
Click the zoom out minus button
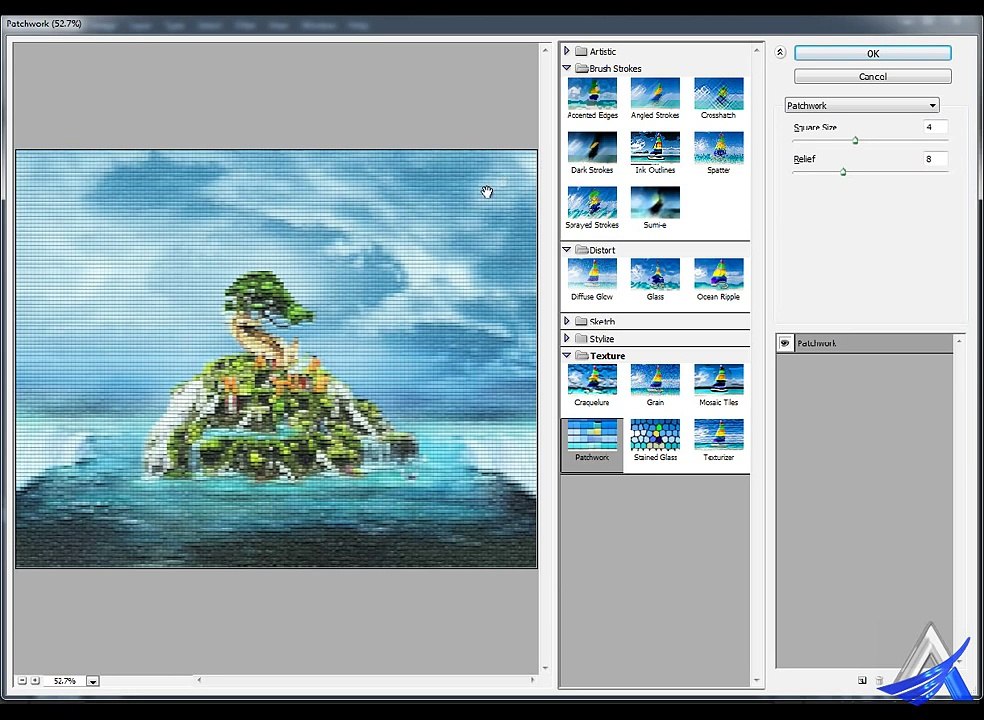(23, 680)
